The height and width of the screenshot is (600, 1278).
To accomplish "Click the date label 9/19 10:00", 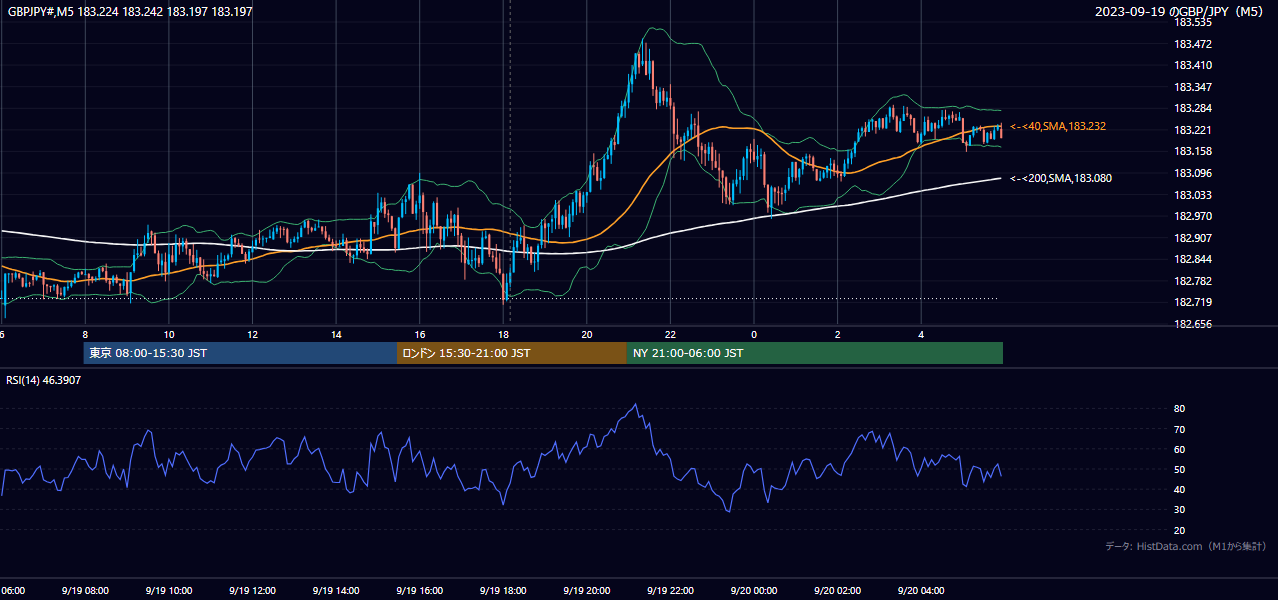I will point(167,591).
